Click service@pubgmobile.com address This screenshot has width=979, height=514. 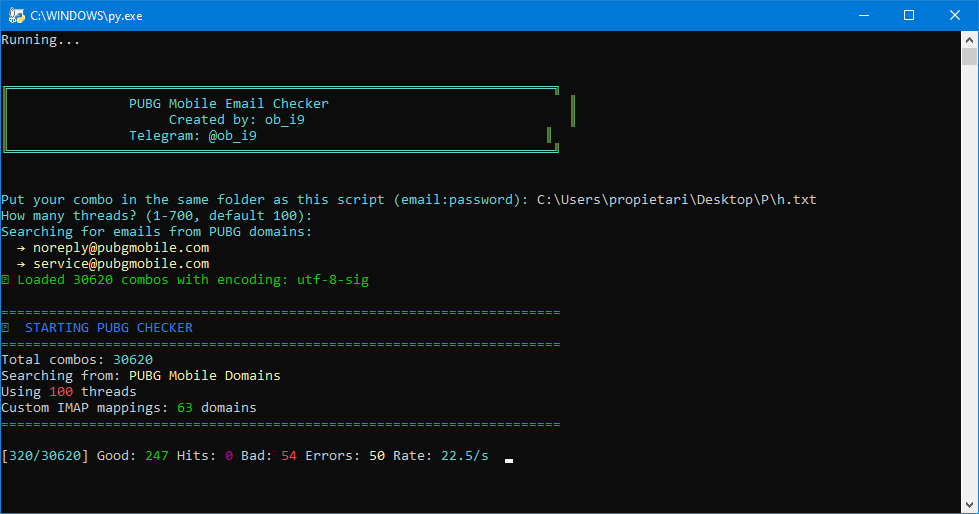(x=121, y=264)
